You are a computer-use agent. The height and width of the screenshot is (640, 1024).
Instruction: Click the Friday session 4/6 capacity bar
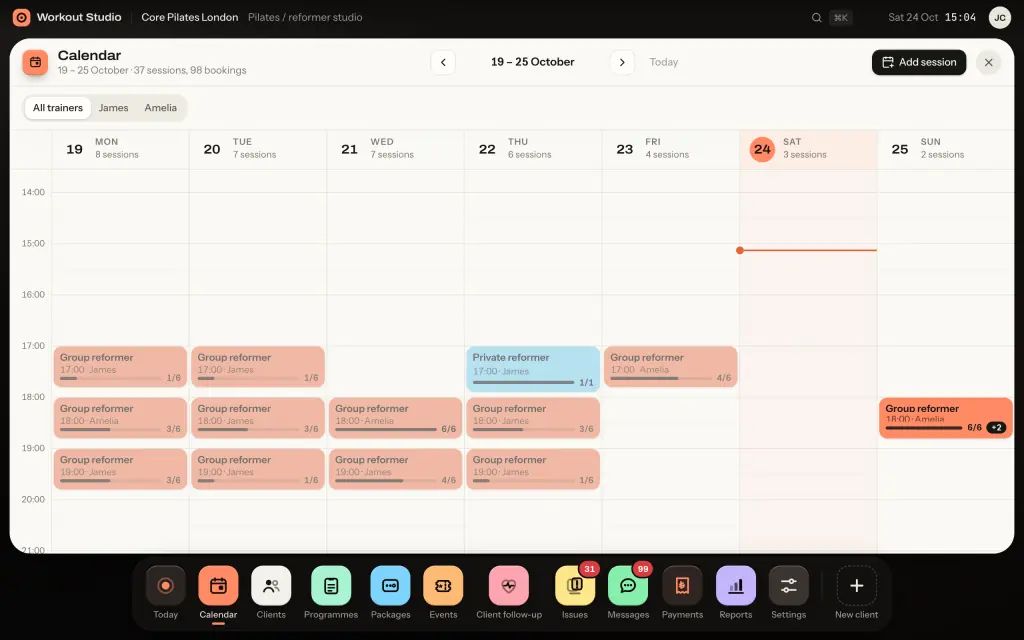tap(661, 378)
